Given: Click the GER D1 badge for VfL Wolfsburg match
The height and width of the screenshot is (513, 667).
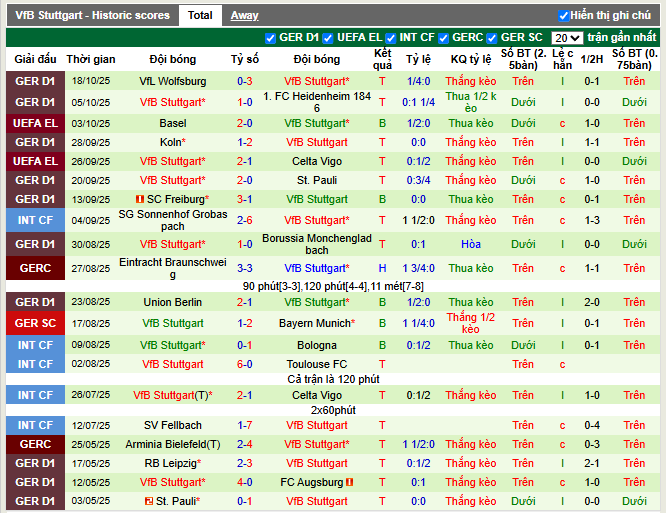Looking at the screenshot, I should point(34,81).
